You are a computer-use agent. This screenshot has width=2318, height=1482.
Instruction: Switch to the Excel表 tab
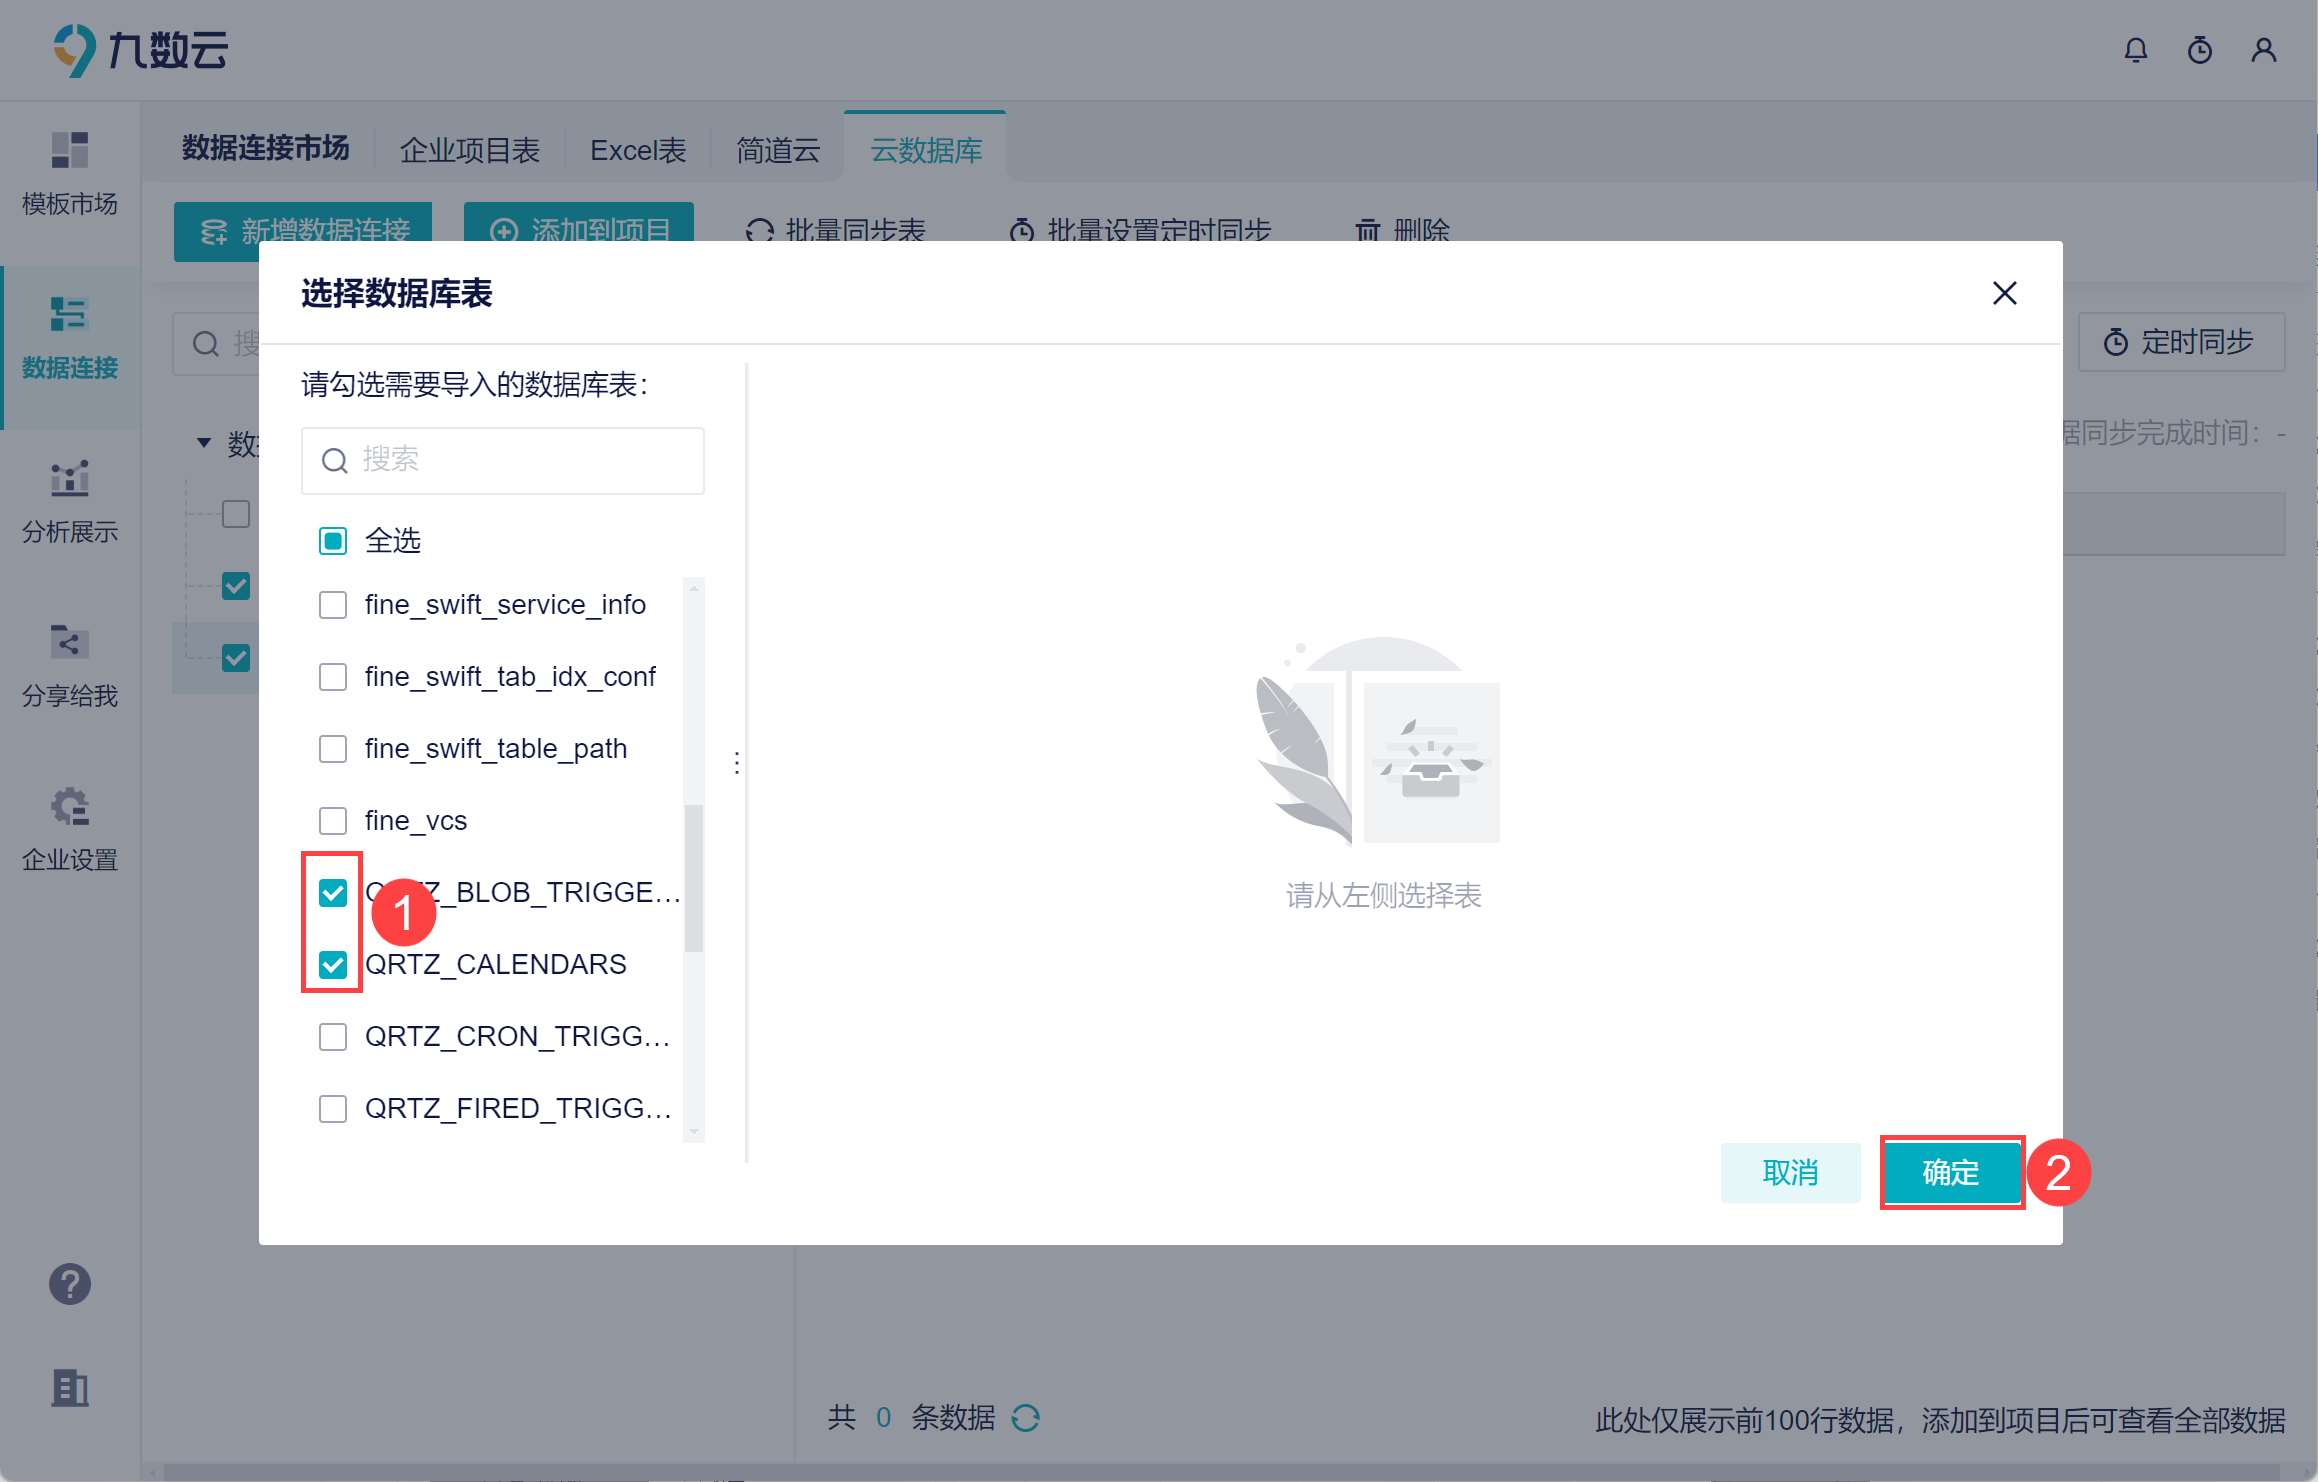click(638, 150)
